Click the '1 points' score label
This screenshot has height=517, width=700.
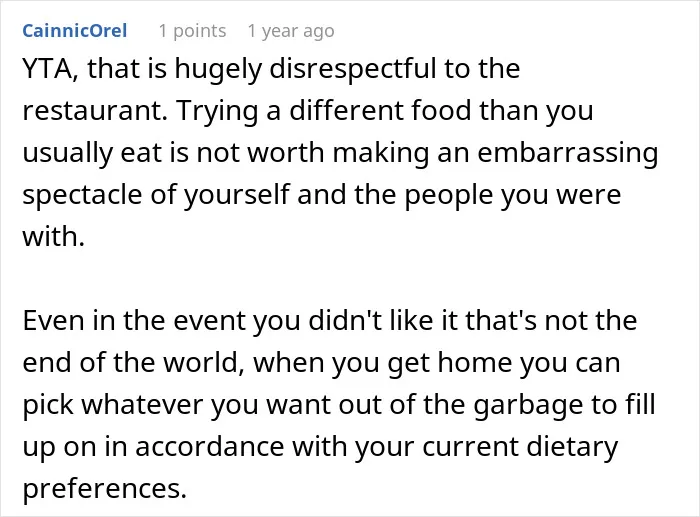pyautogui.click(x=192, y=31)
